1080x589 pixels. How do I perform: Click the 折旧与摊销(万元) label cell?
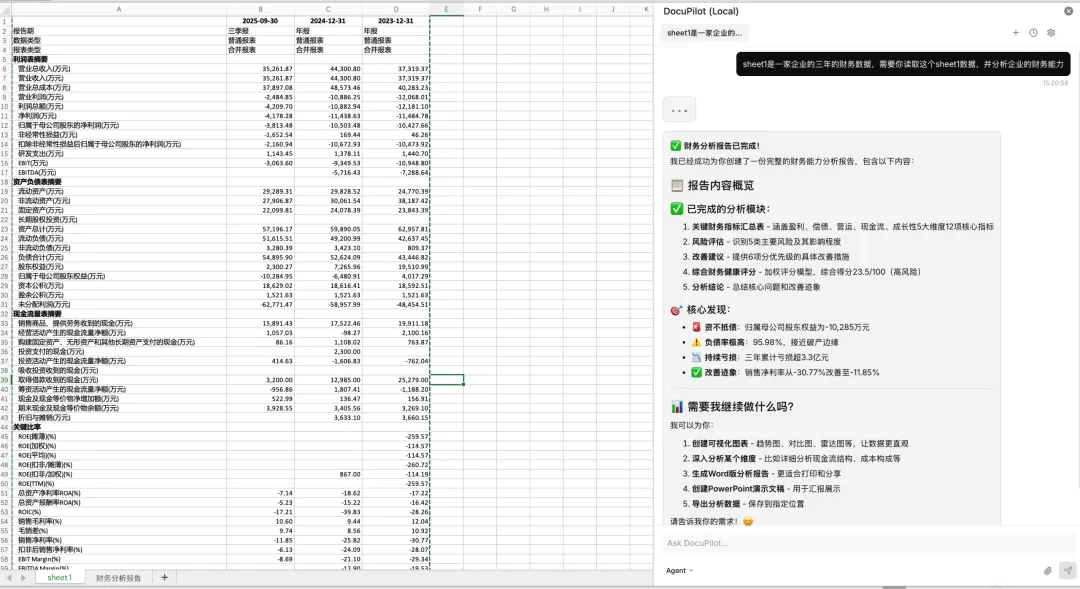click(118, 417)
